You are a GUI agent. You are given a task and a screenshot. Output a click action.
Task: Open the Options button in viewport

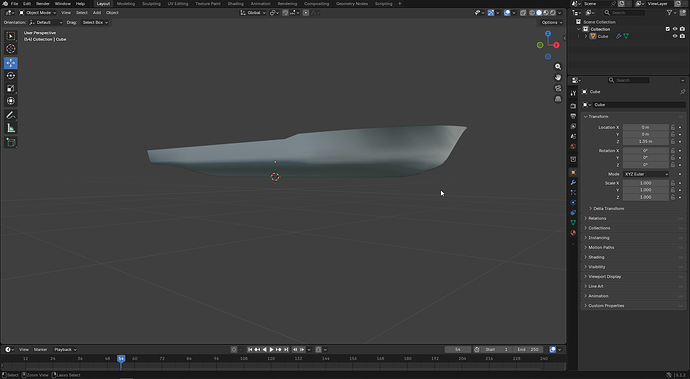coord(551,22)
